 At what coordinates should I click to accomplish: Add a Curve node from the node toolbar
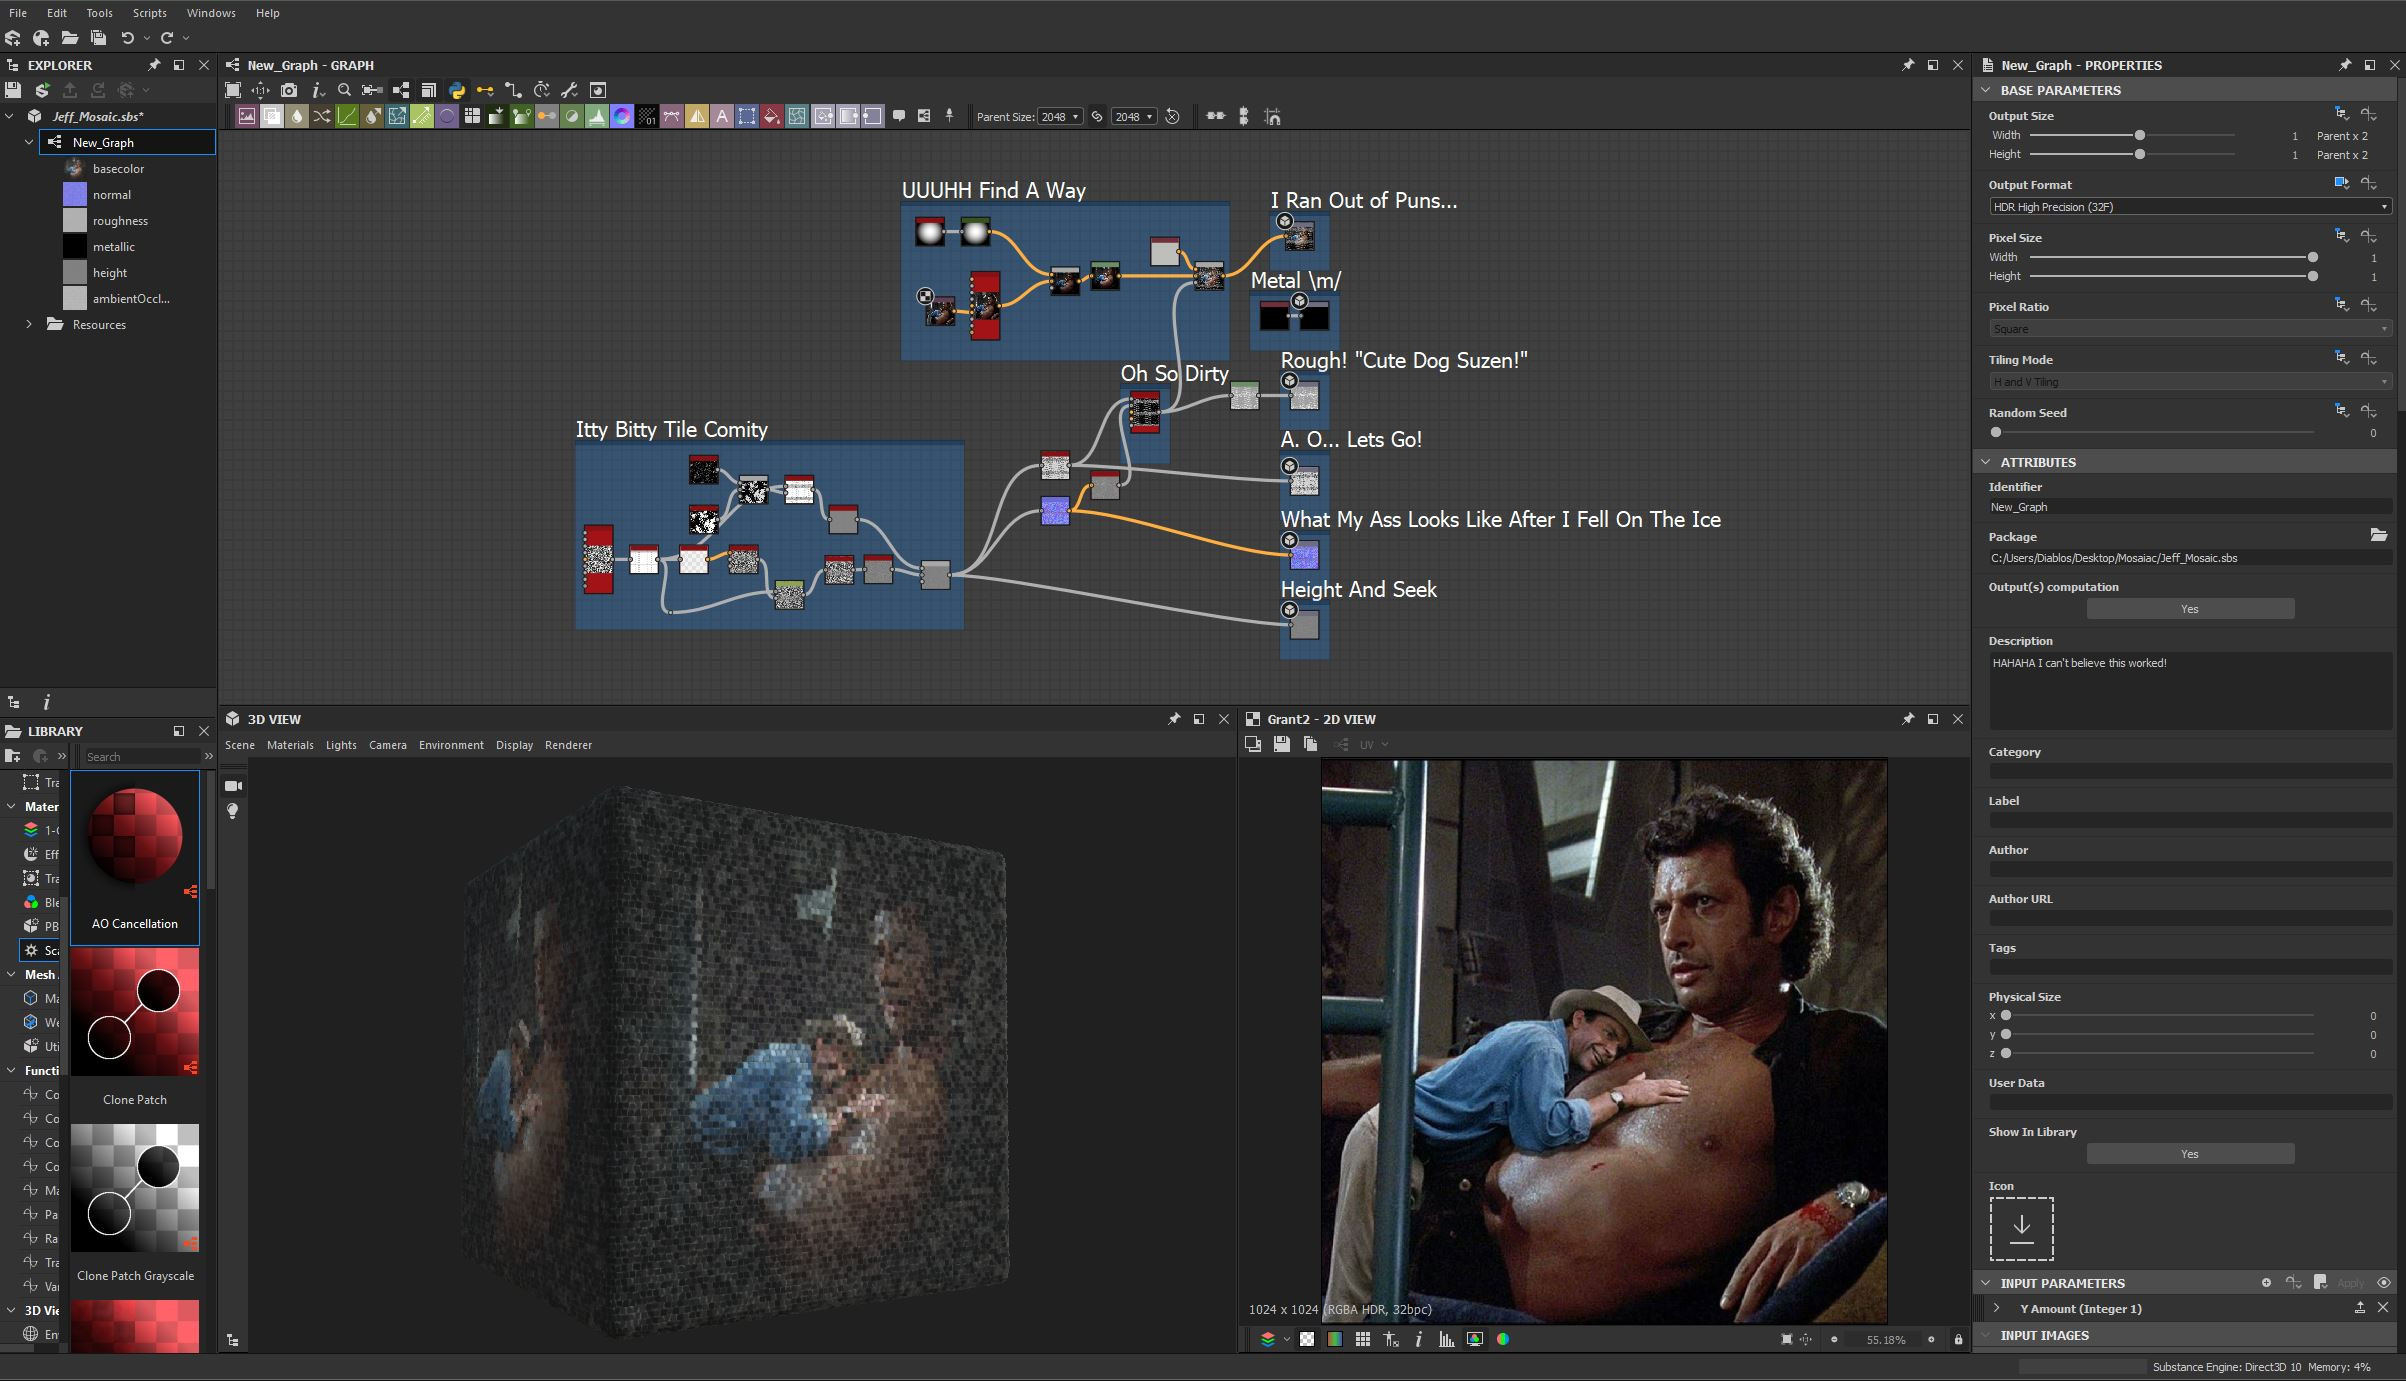click(x=346, y=116)
